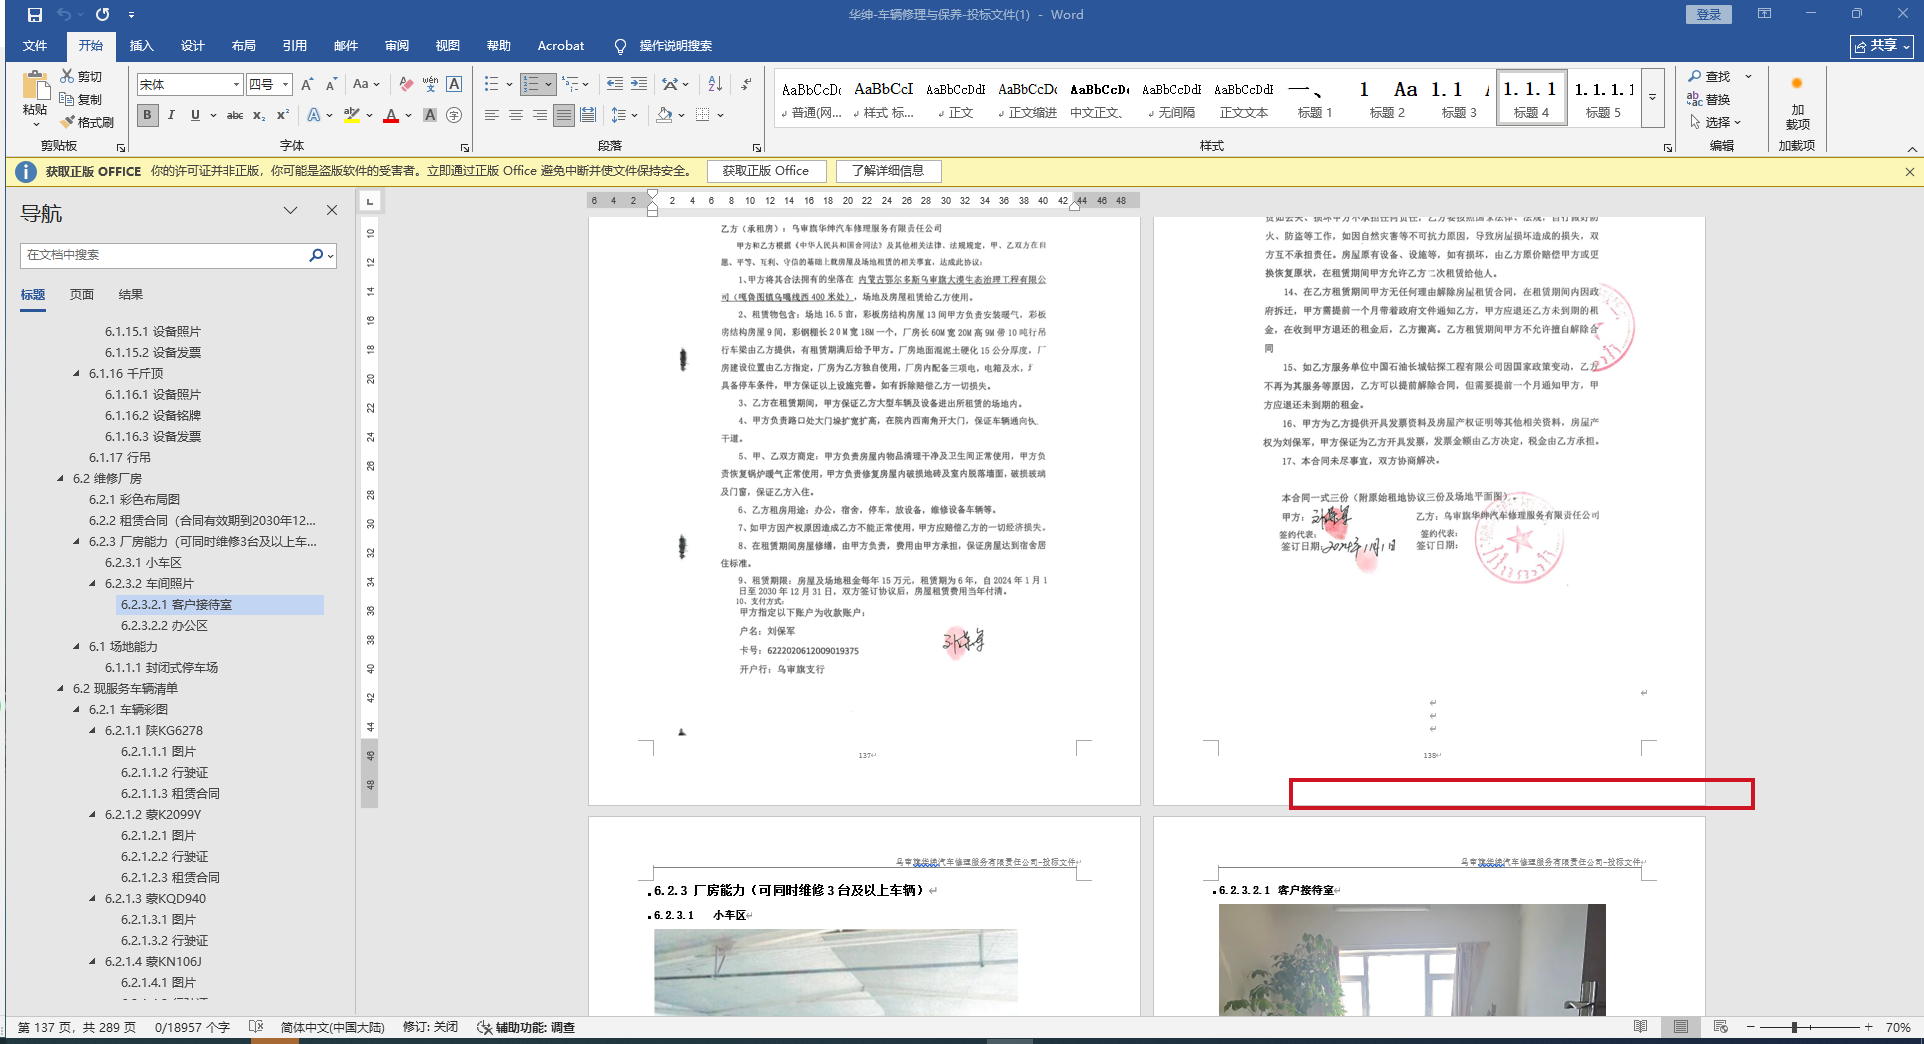Click the 共享 share button

coord(1882,46)
